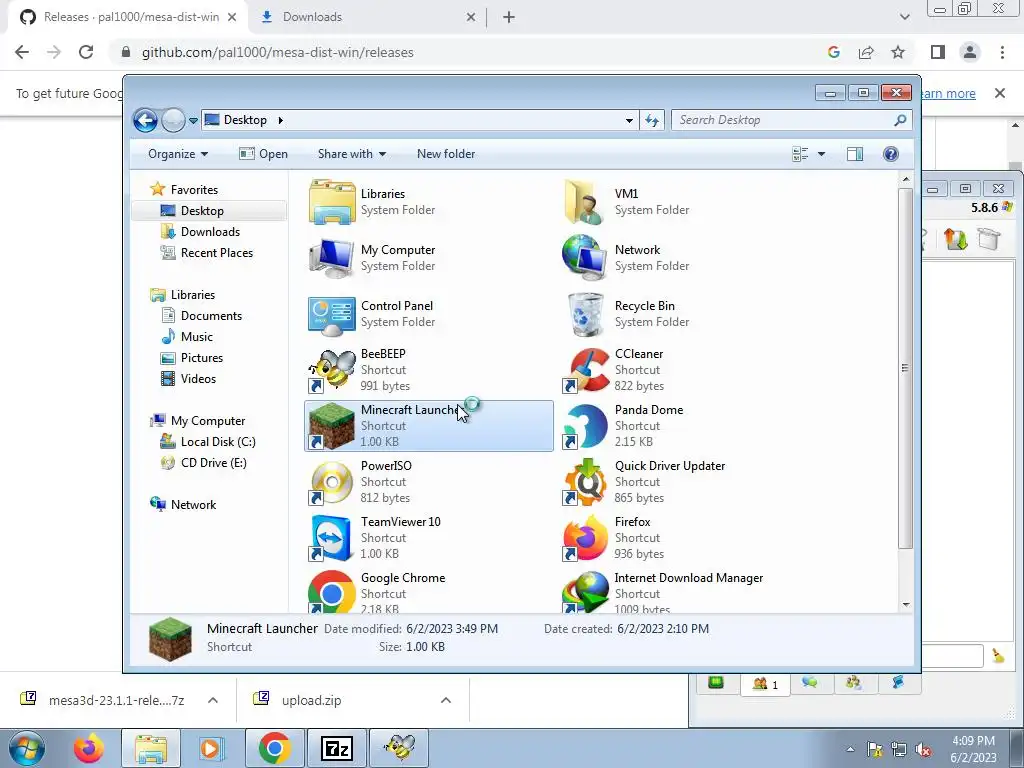This screenshot has width=1024, height=768.
Task: Expand options for mesa3d download item
Action: 213,700
